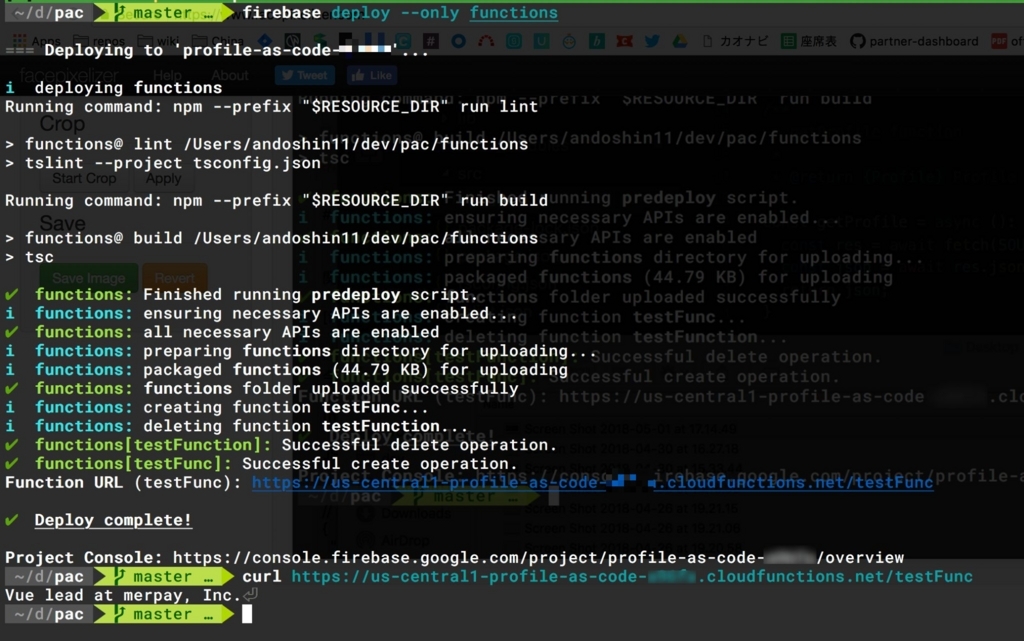This screenshot has width=1024, height=641.
Task: Open the red arch bookmark icon
Action: [x=486, y=41]
